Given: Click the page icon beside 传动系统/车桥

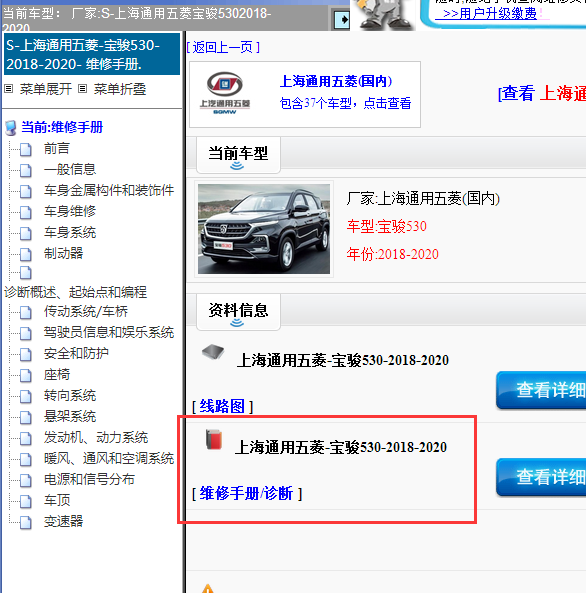Looking at the screenshot, I should coord(26,312).
